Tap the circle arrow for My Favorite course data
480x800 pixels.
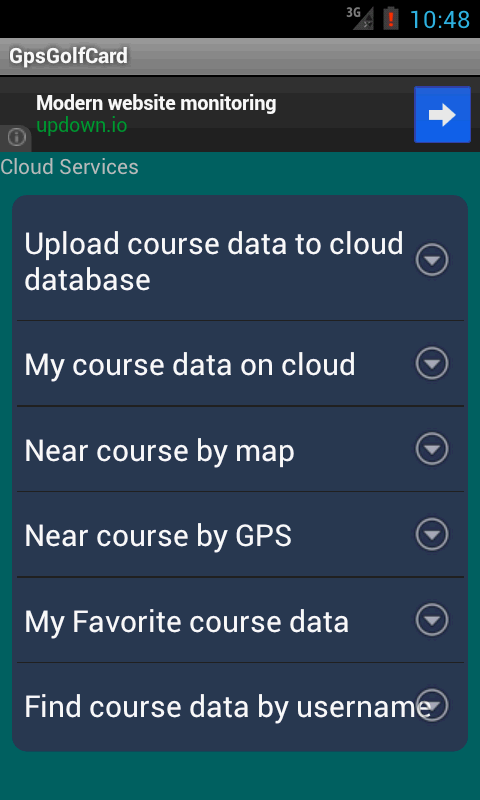(x=432, y=620)
